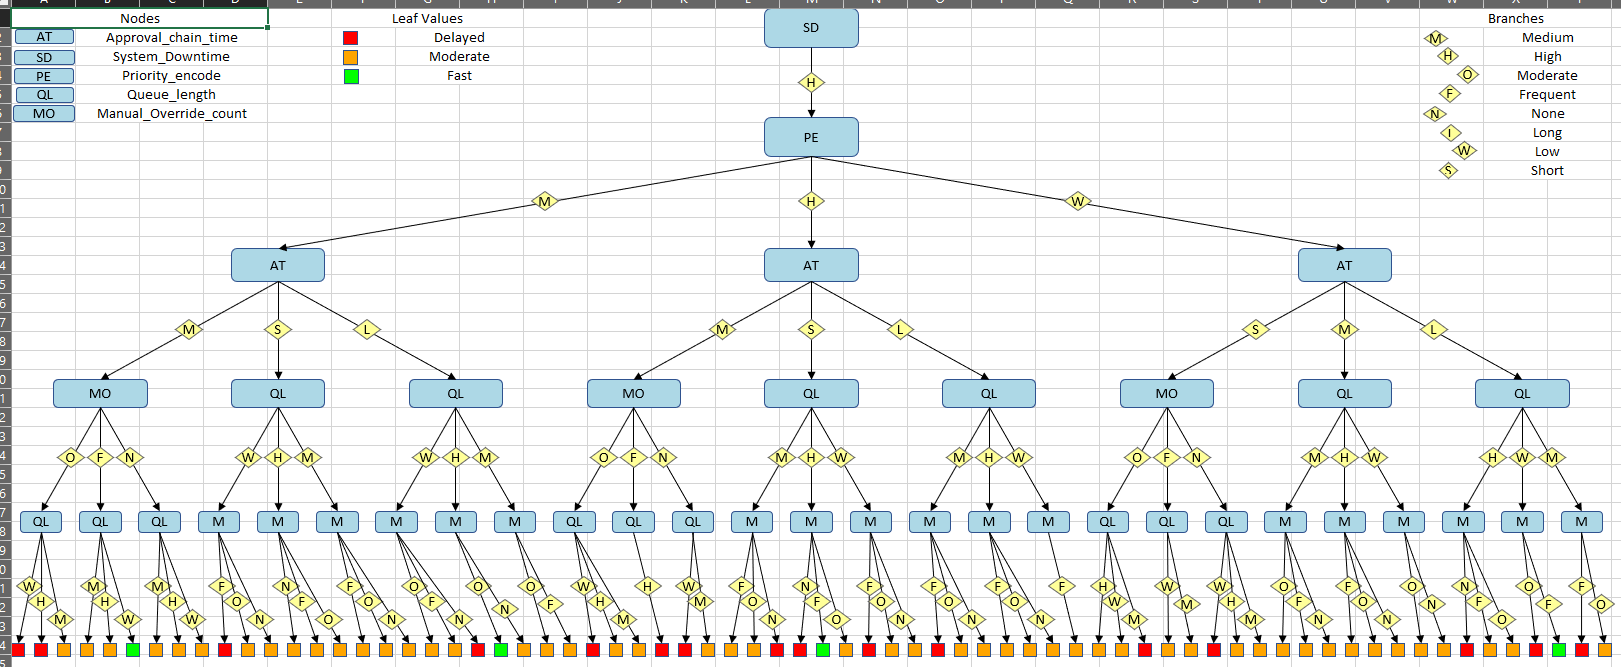Click the AT legend box beside Approval_chain_time
Screen dimensions: 1621x667
pyautogui.click(x=44, y=37)
